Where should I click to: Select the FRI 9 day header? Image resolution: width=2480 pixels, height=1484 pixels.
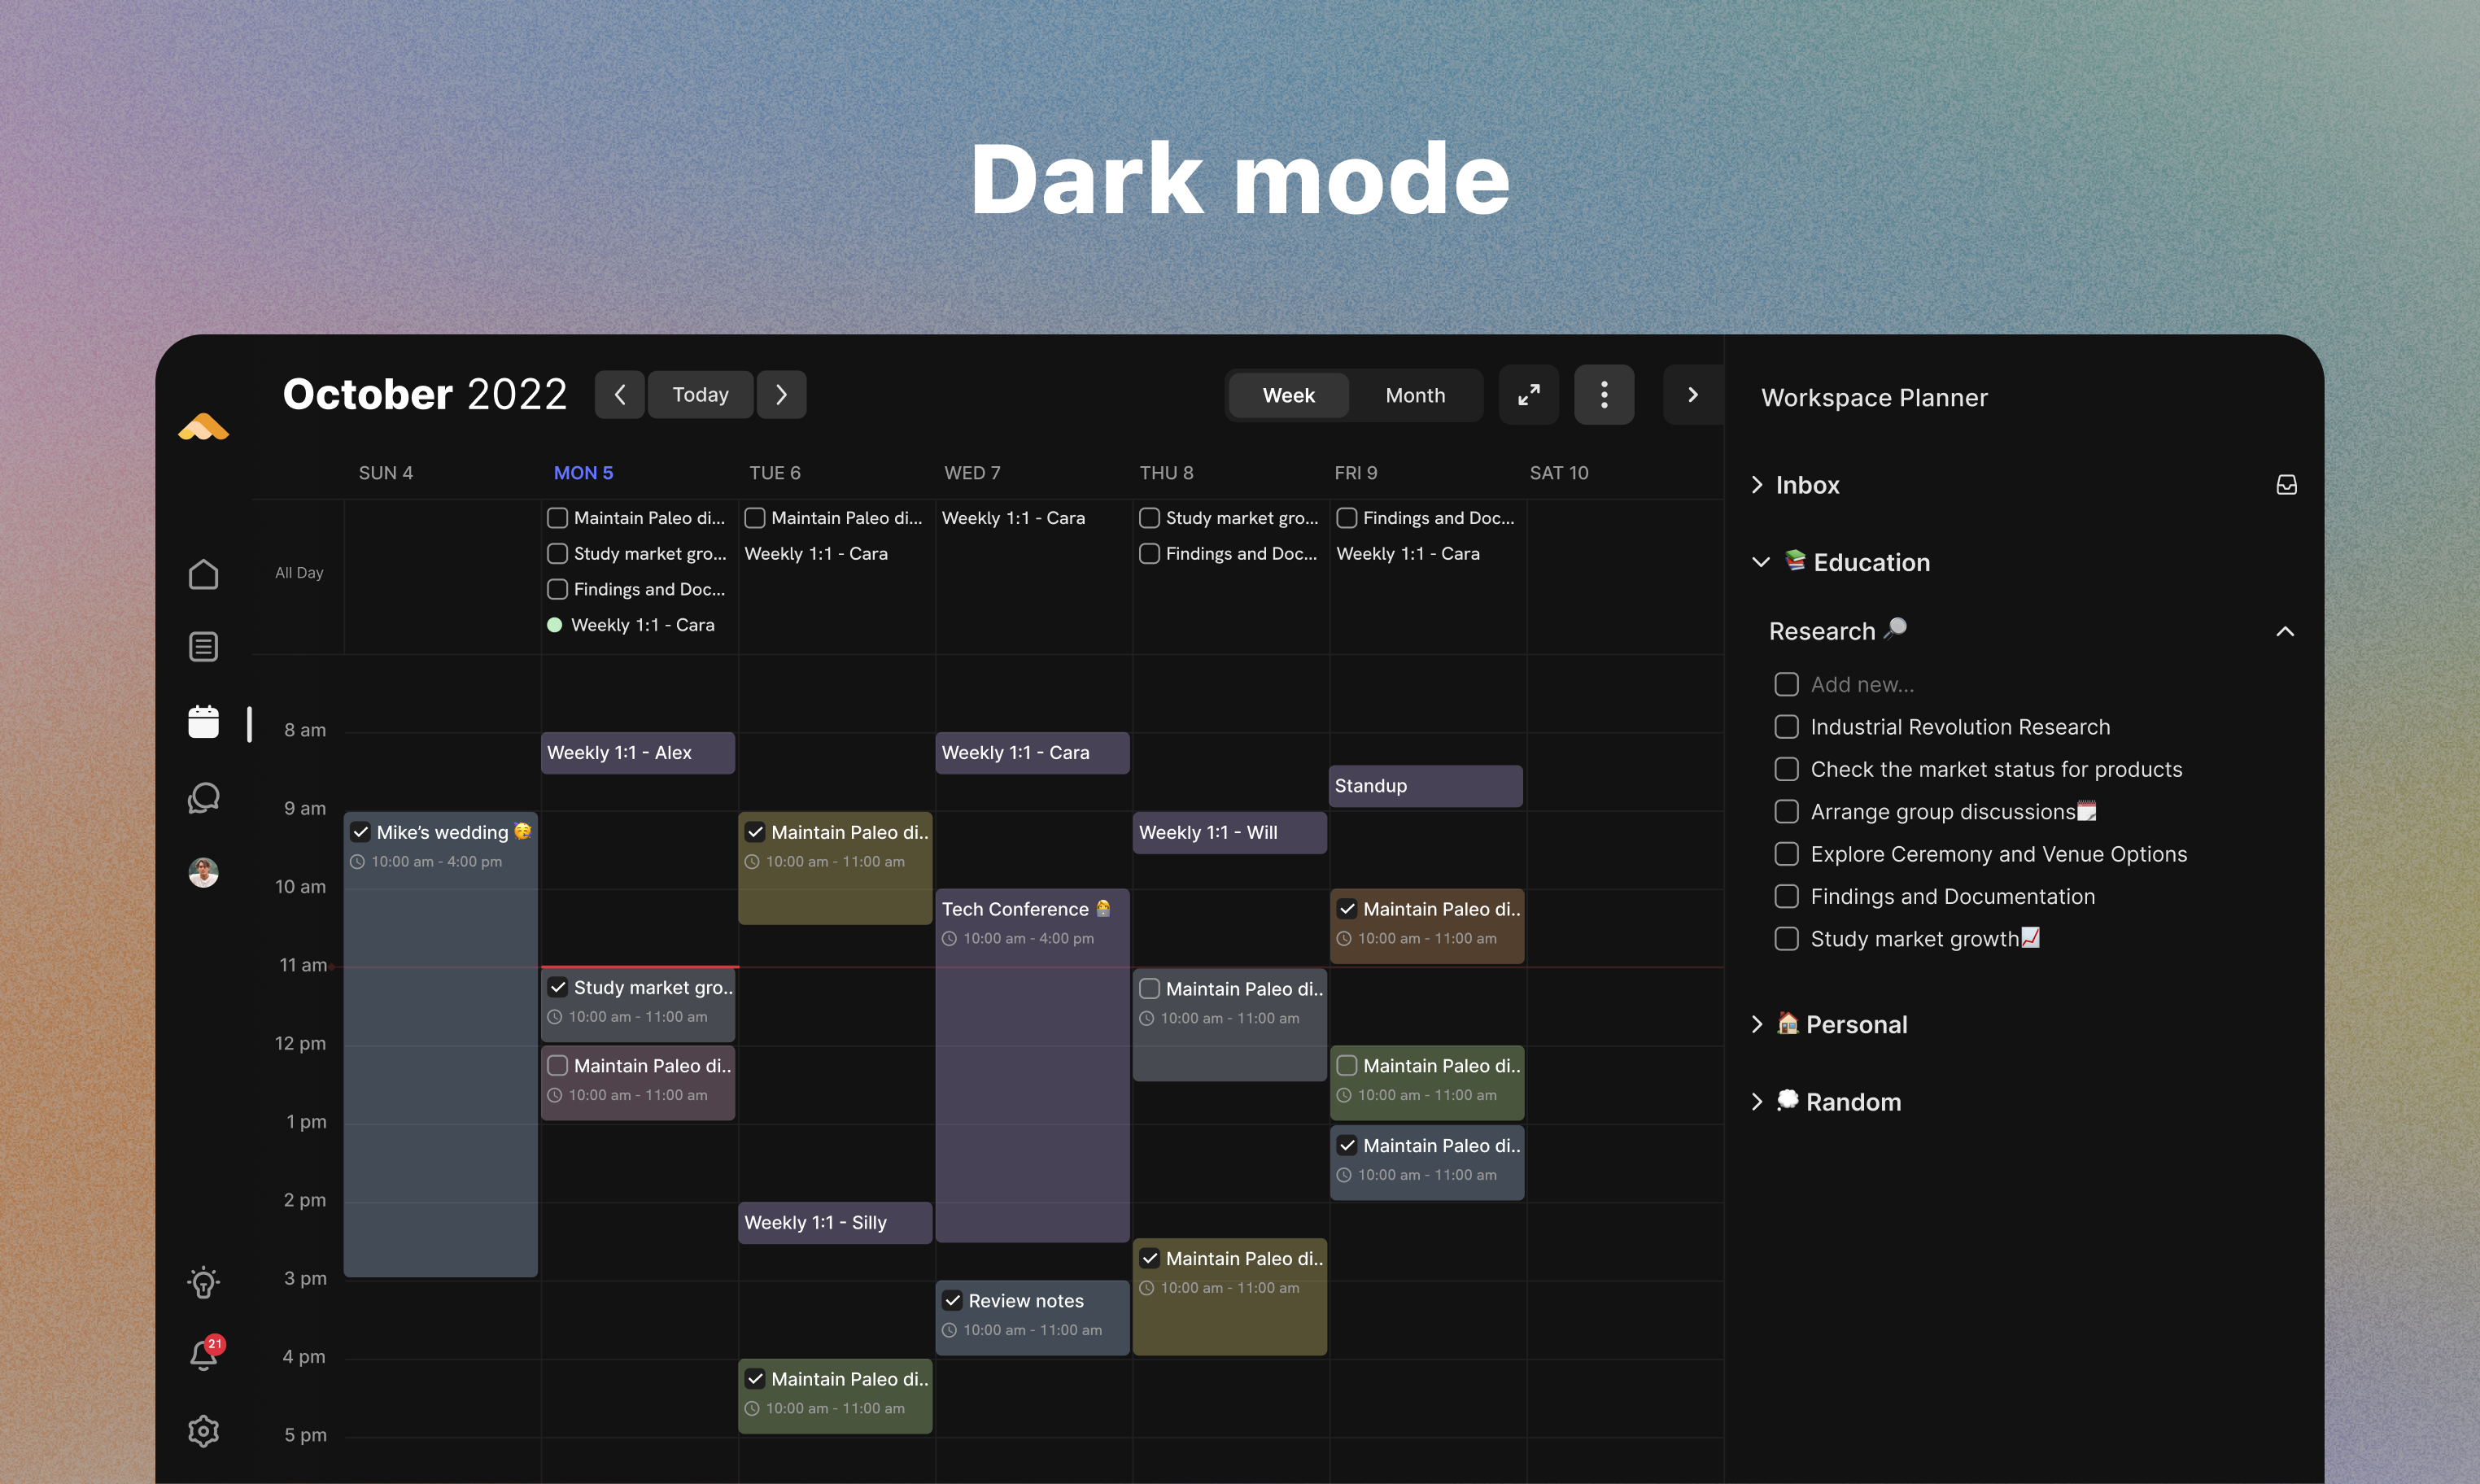click(x=1355, y=473)
